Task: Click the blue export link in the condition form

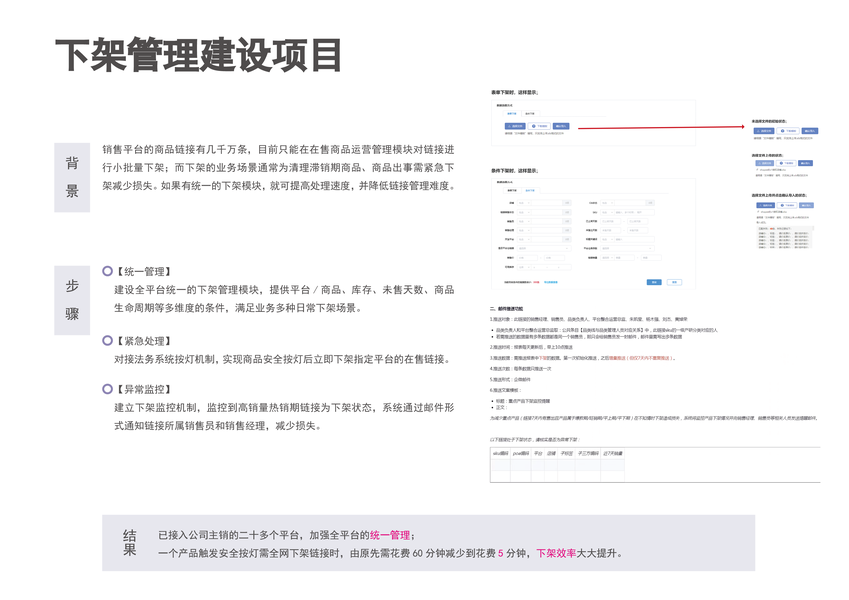Action: 551,282
